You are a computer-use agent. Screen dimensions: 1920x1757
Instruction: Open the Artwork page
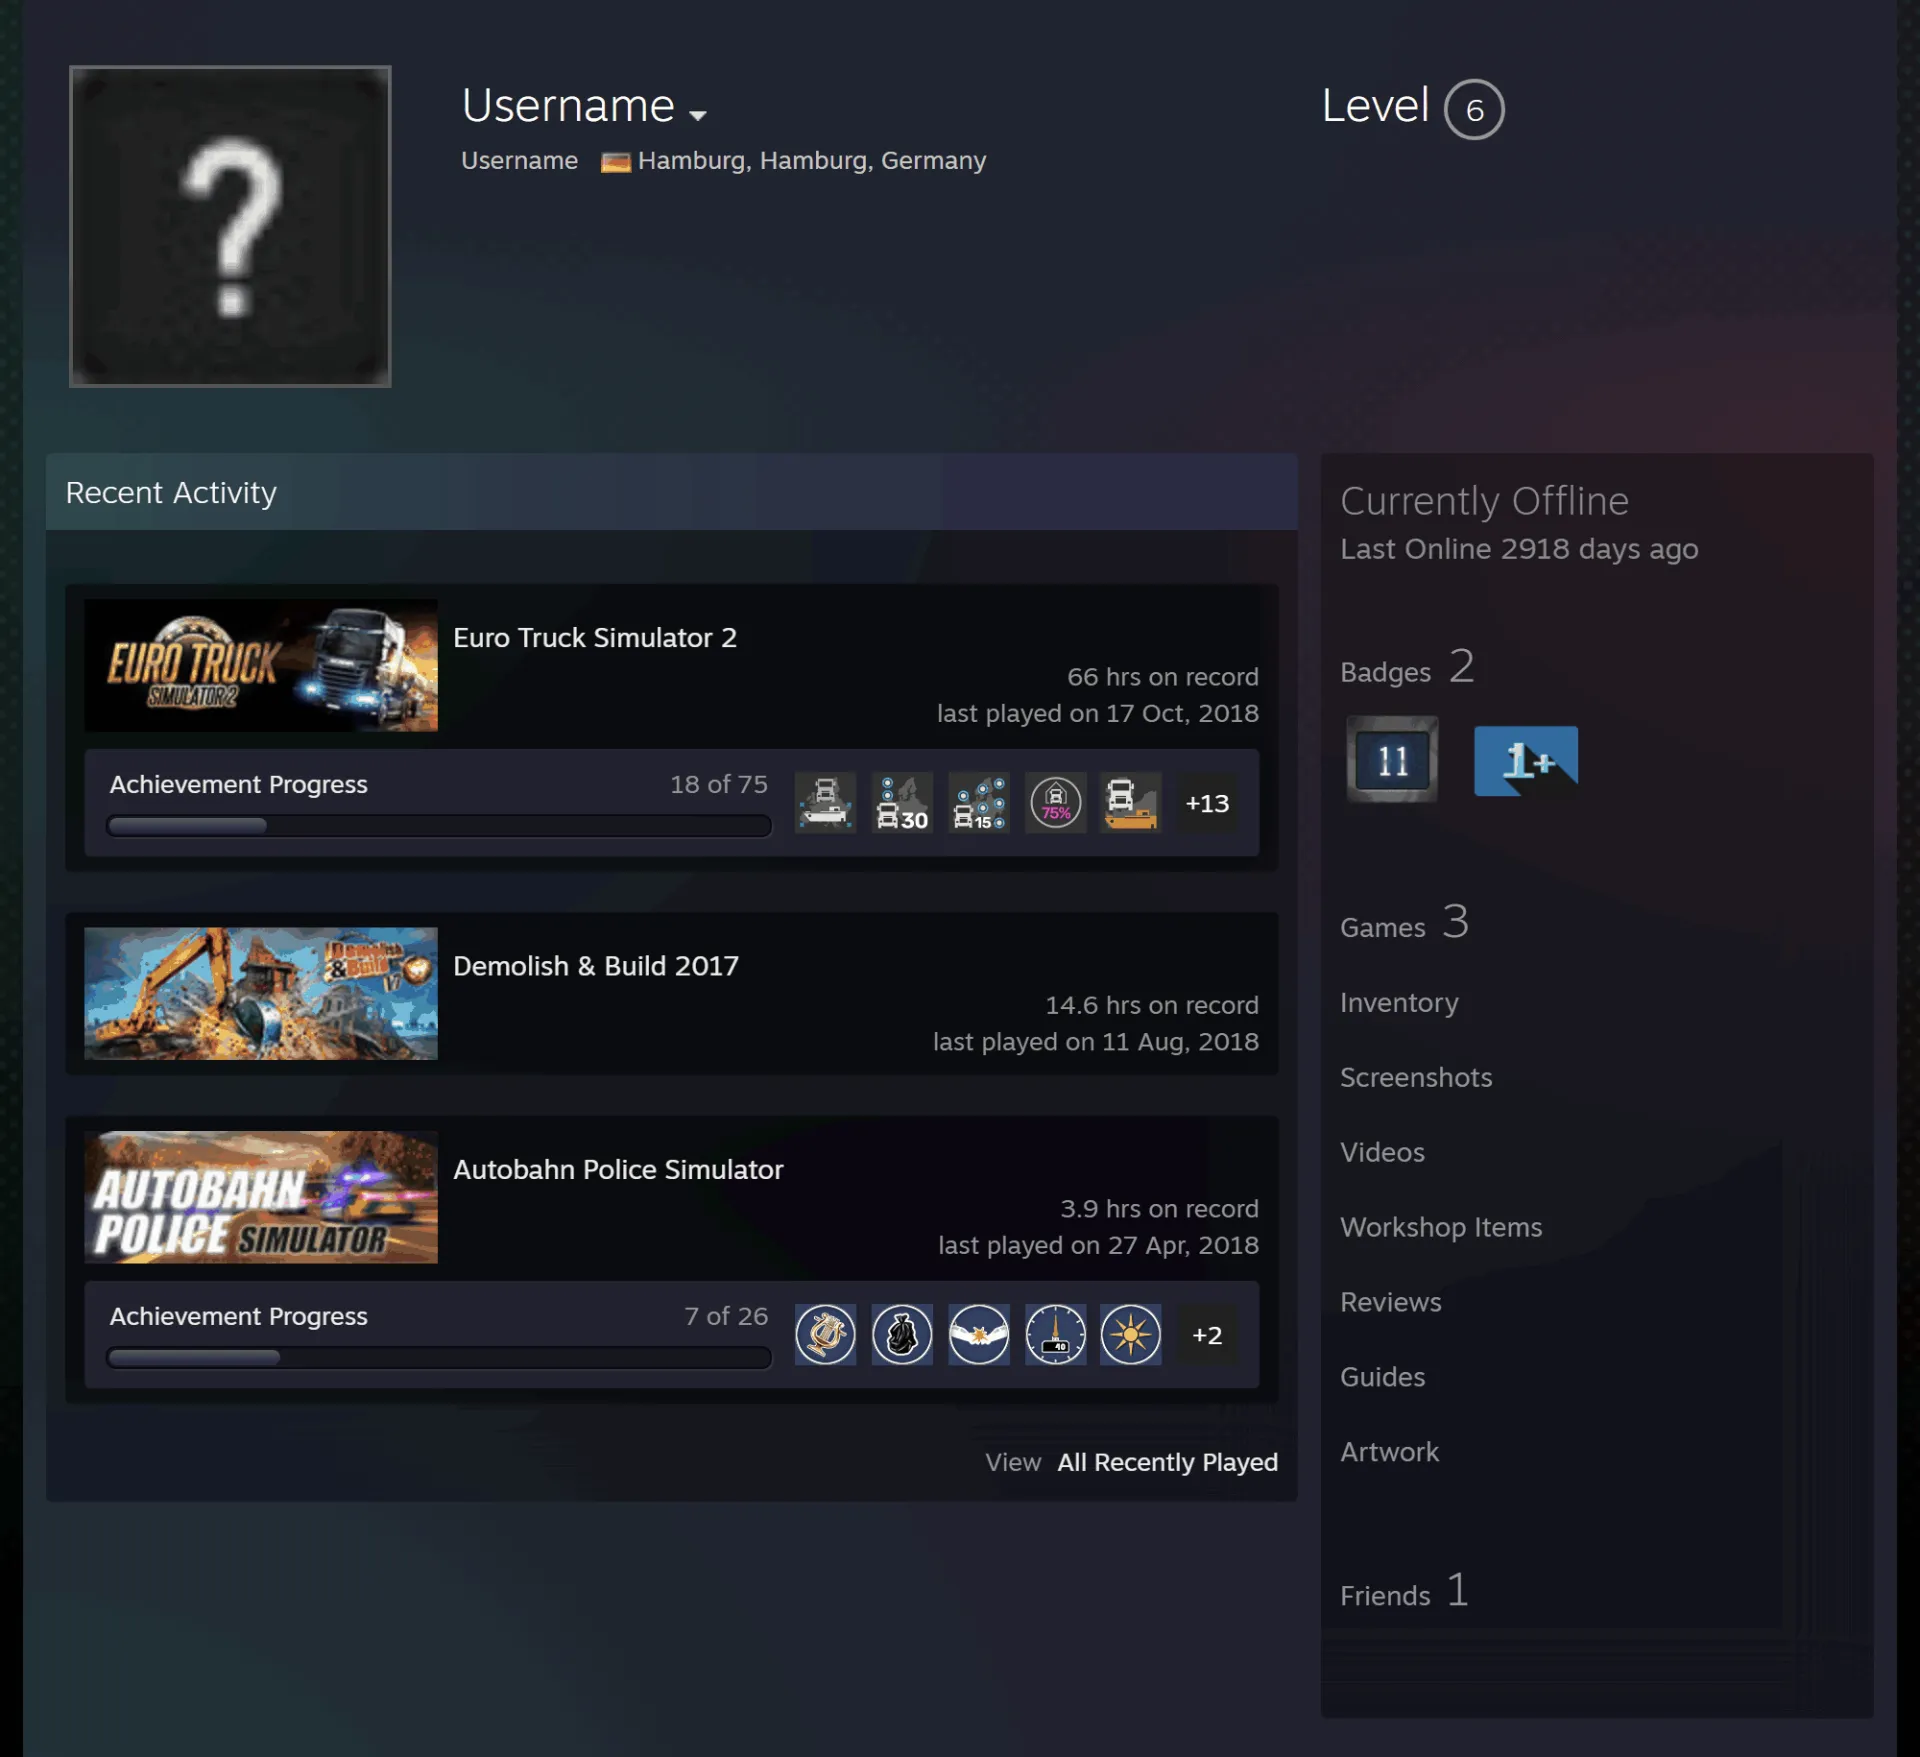pos(1389,1453)
